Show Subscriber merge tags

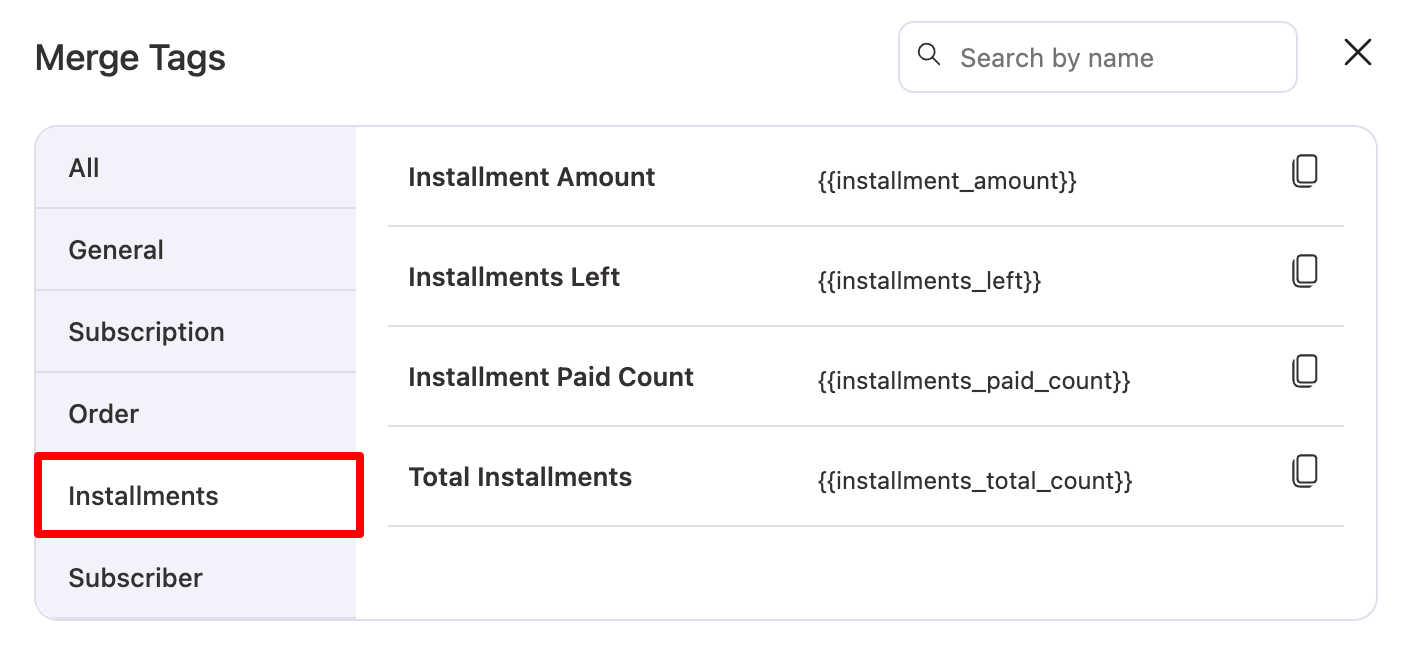pos(135,577)
